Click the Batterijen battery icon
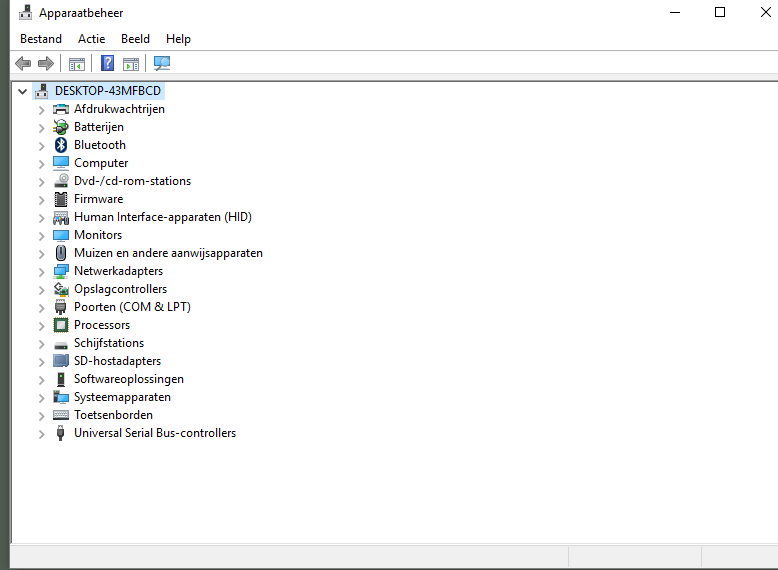Image resolution: width=778 pixels, height=570 pixels. click(61, 127)
